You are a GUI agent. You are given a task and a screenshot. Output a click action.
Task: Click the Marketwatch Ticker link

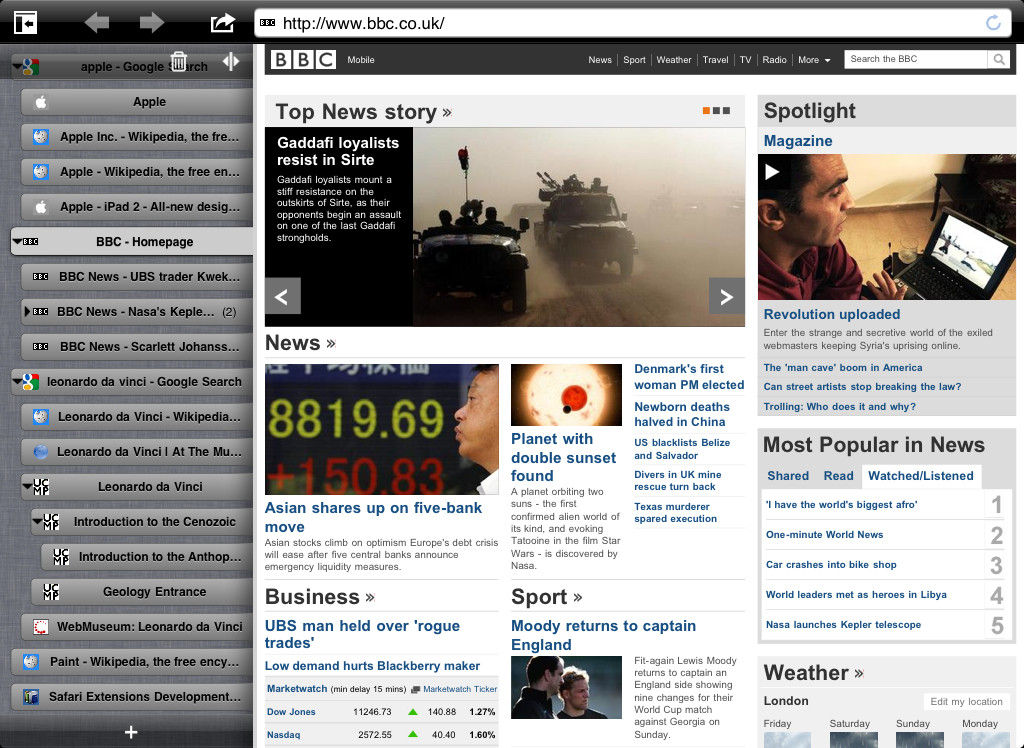coord(460,689)
